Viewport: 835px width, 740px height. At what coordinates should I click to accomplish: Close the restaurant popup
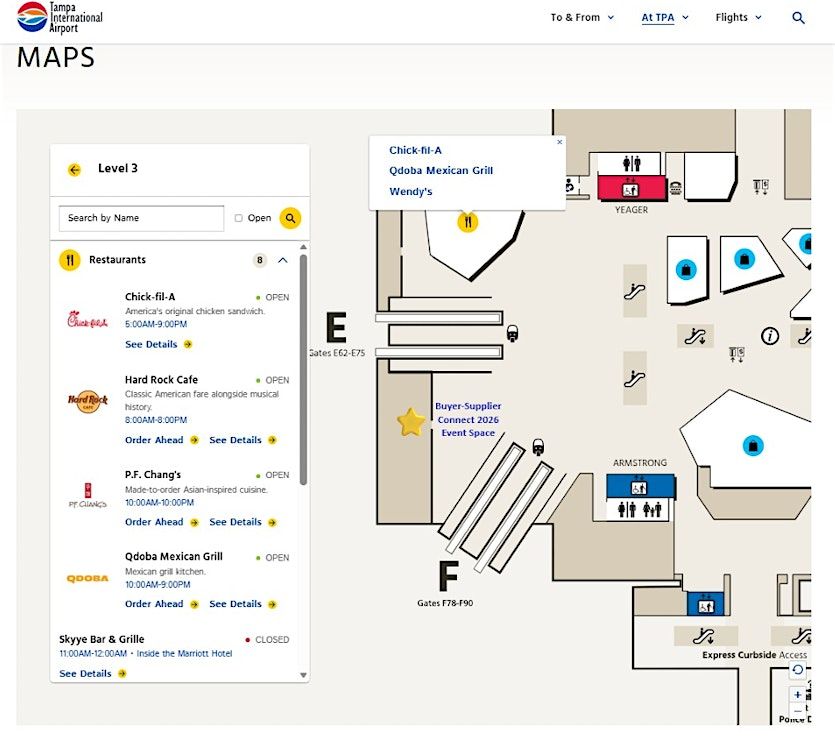coord(559,142)
